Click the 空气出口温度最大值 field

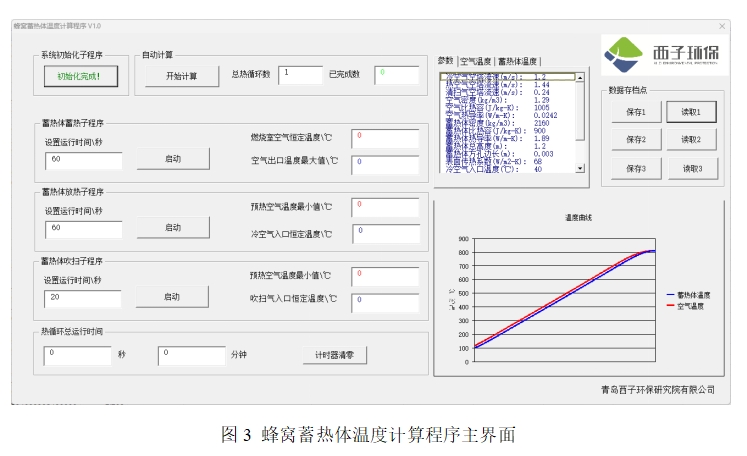[x=385, y=165]
